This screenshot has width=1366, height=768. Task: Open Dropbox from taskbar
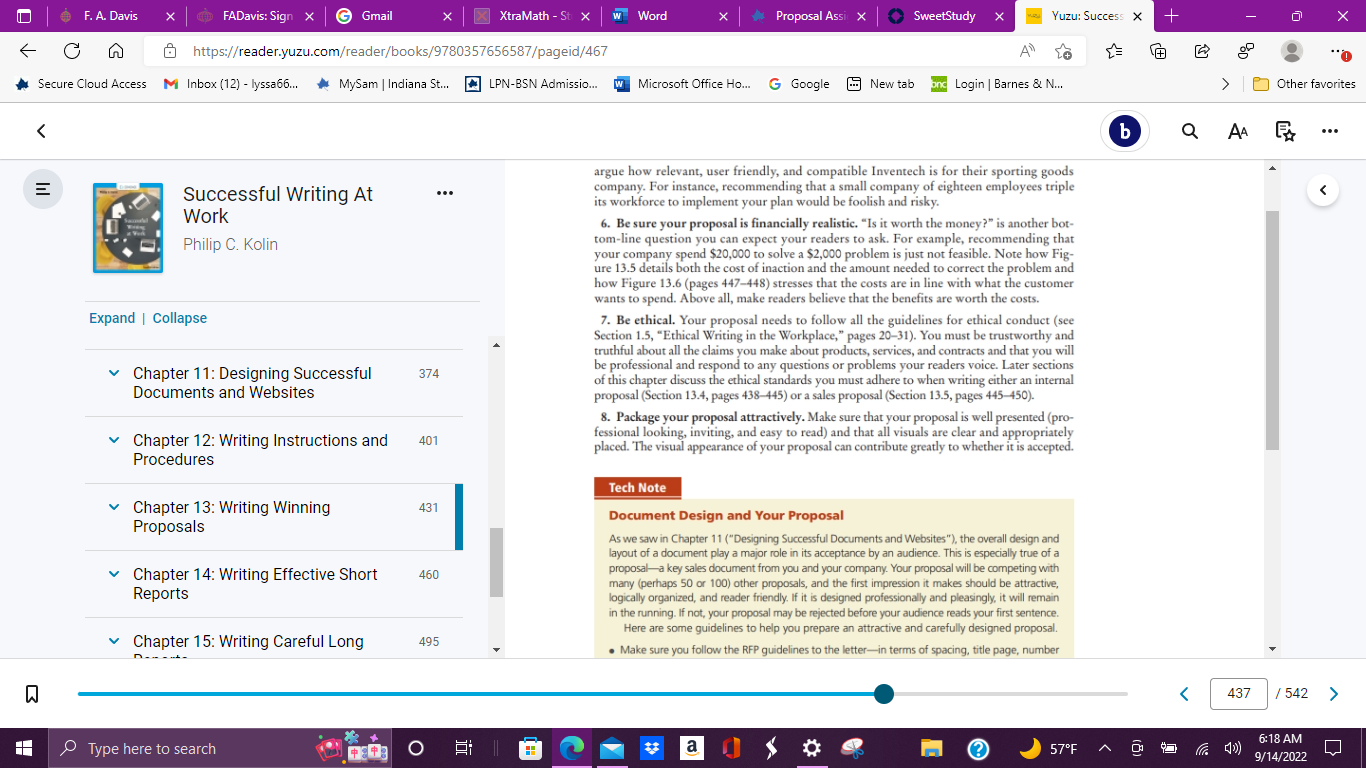click(x=651, y=748)
